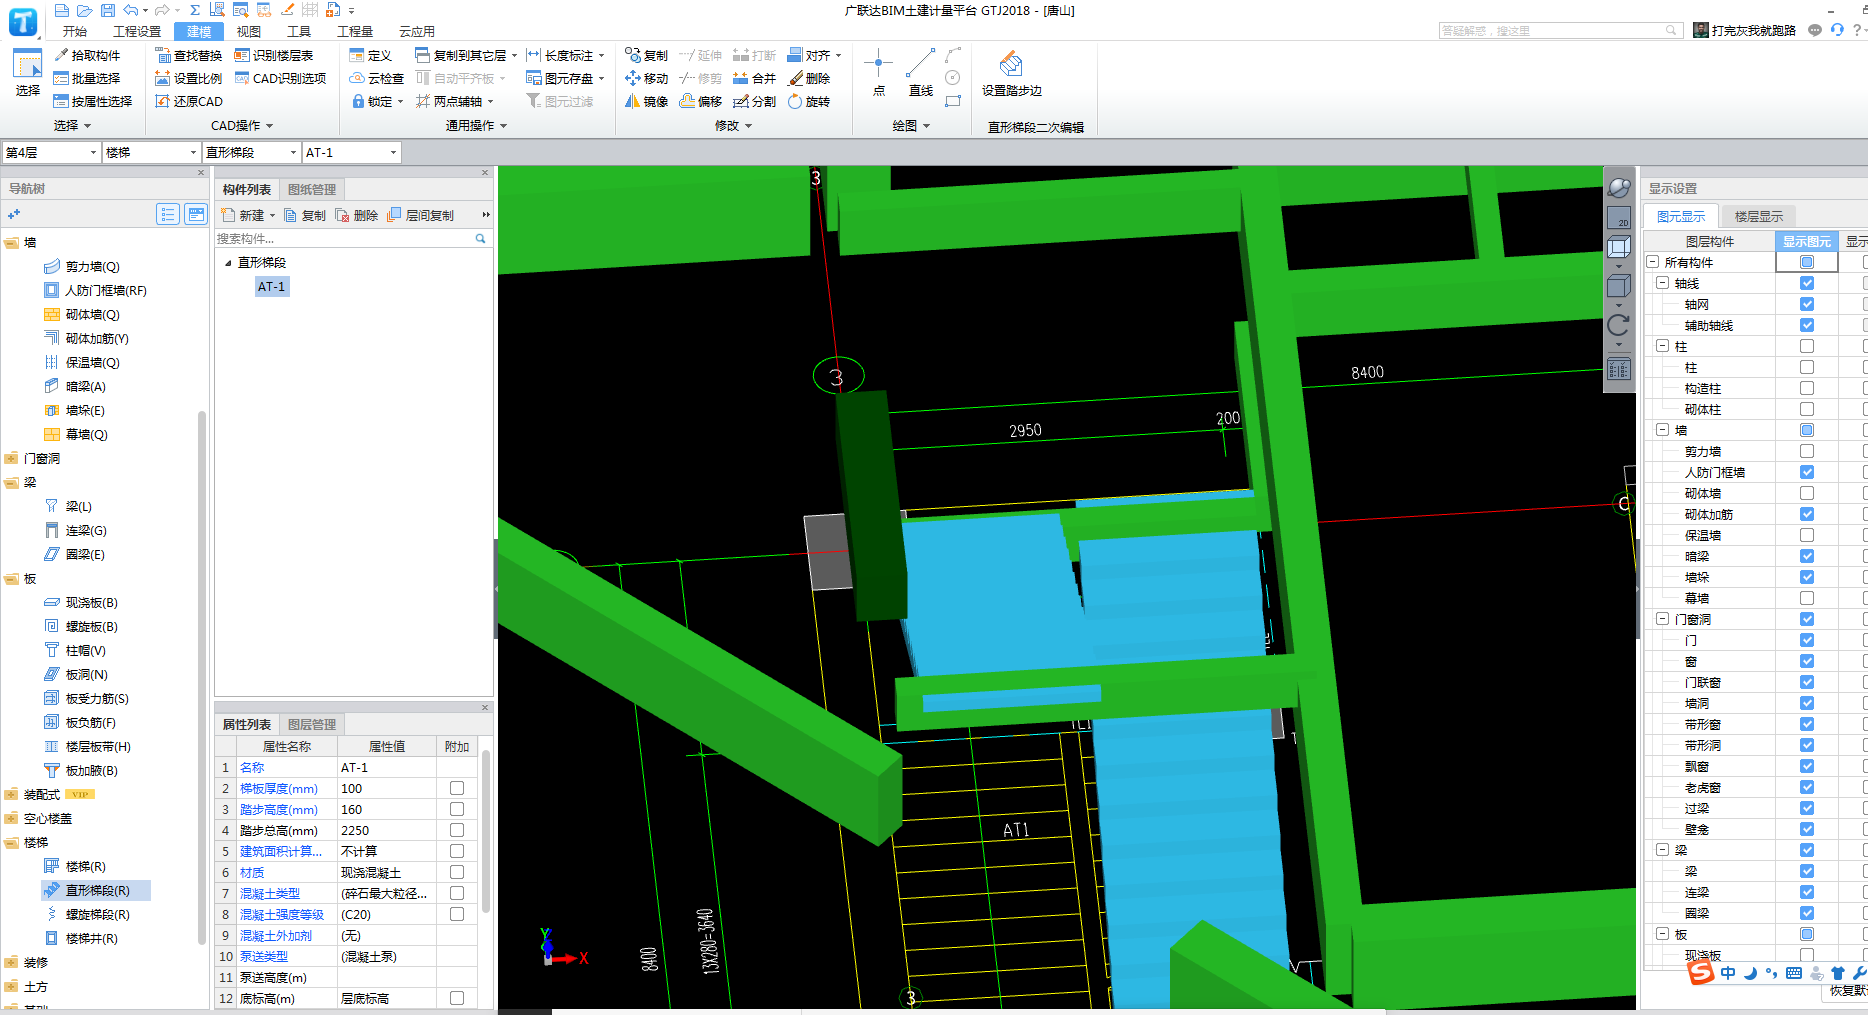Select the 点 point drawing tool
This screenshot has height=1015, width=1868.
click(878, 72)
